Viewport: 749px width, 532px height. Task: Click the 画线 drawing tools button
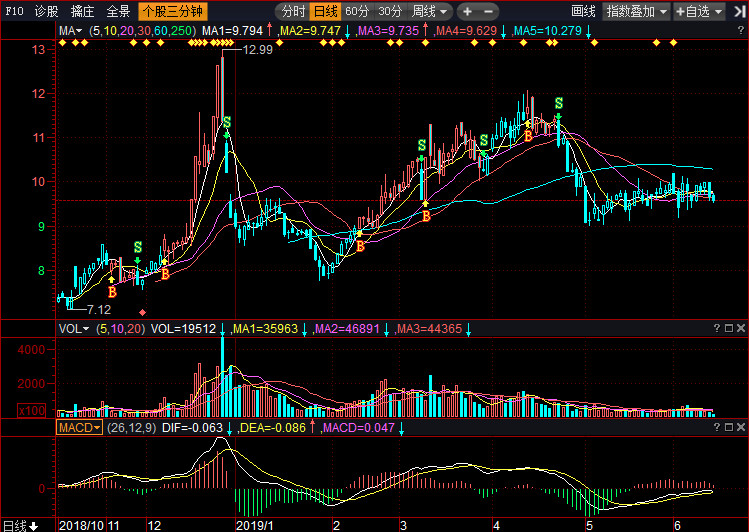coord(583,12)
